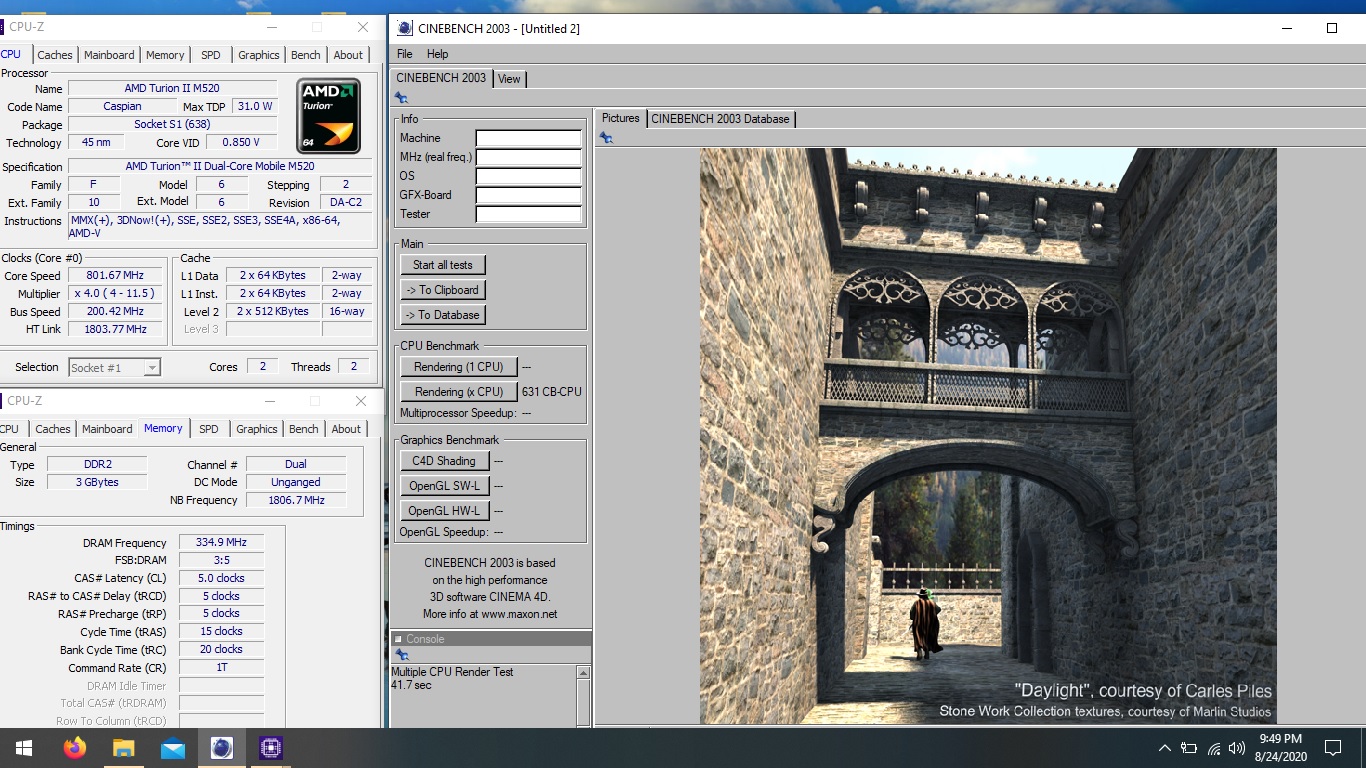Screen dimensions: 1366x768
Task: Click the NB Frequency value 1806.7 MHz
Action: [x=296, y=500]
